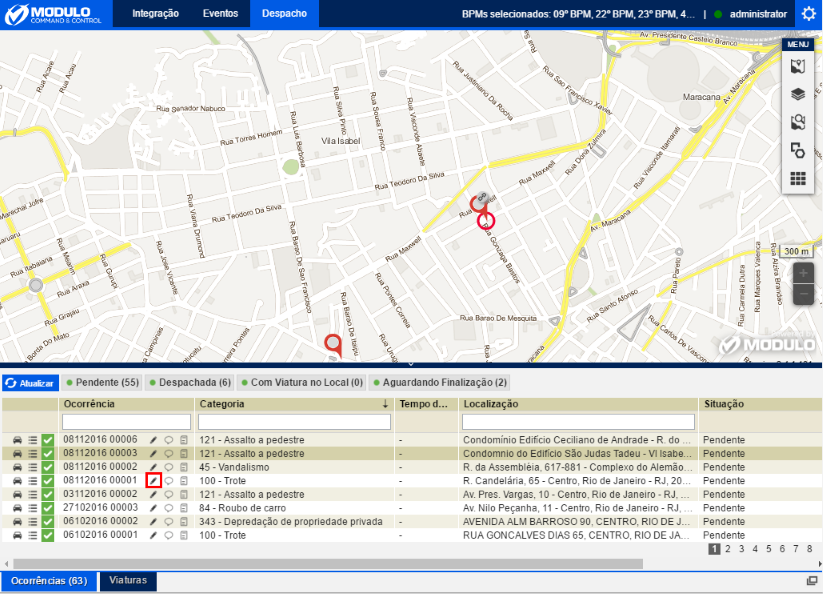Toggle green checkbox for 06102016 00001
The width and height of the screenshot is (823, 594).
(x=48, y=535)
